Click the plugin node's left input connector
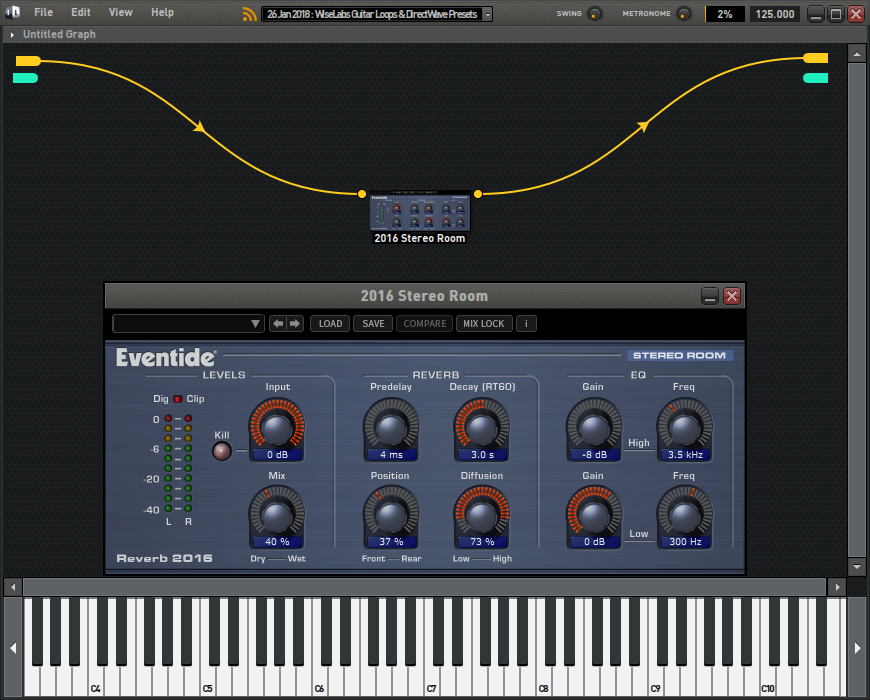 362,194
